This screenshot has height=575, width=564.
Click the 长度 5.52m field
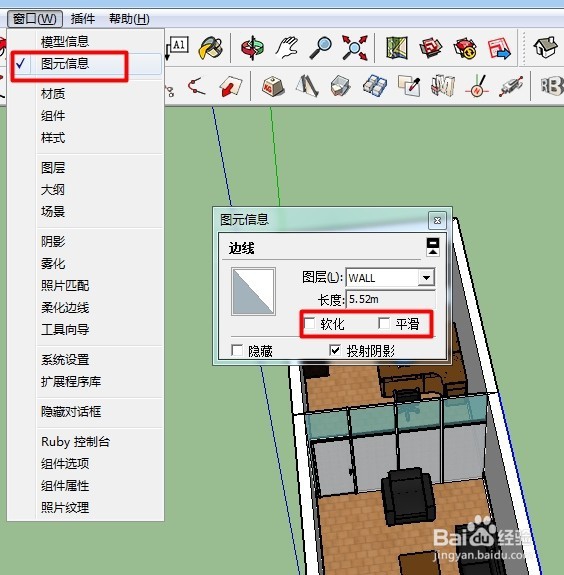[391, 299]
